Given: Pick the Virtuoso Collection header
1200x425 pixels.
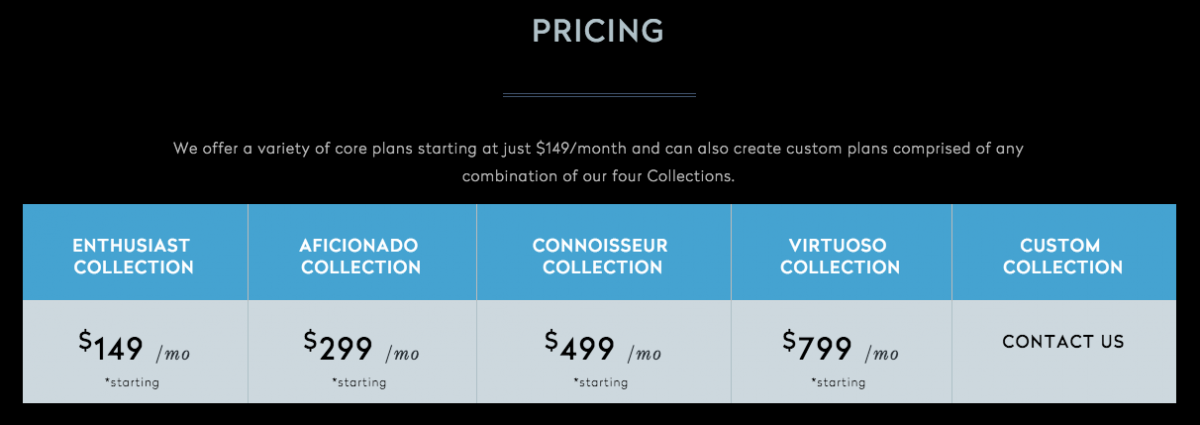Looking at the screenshot, I should 840,256.
